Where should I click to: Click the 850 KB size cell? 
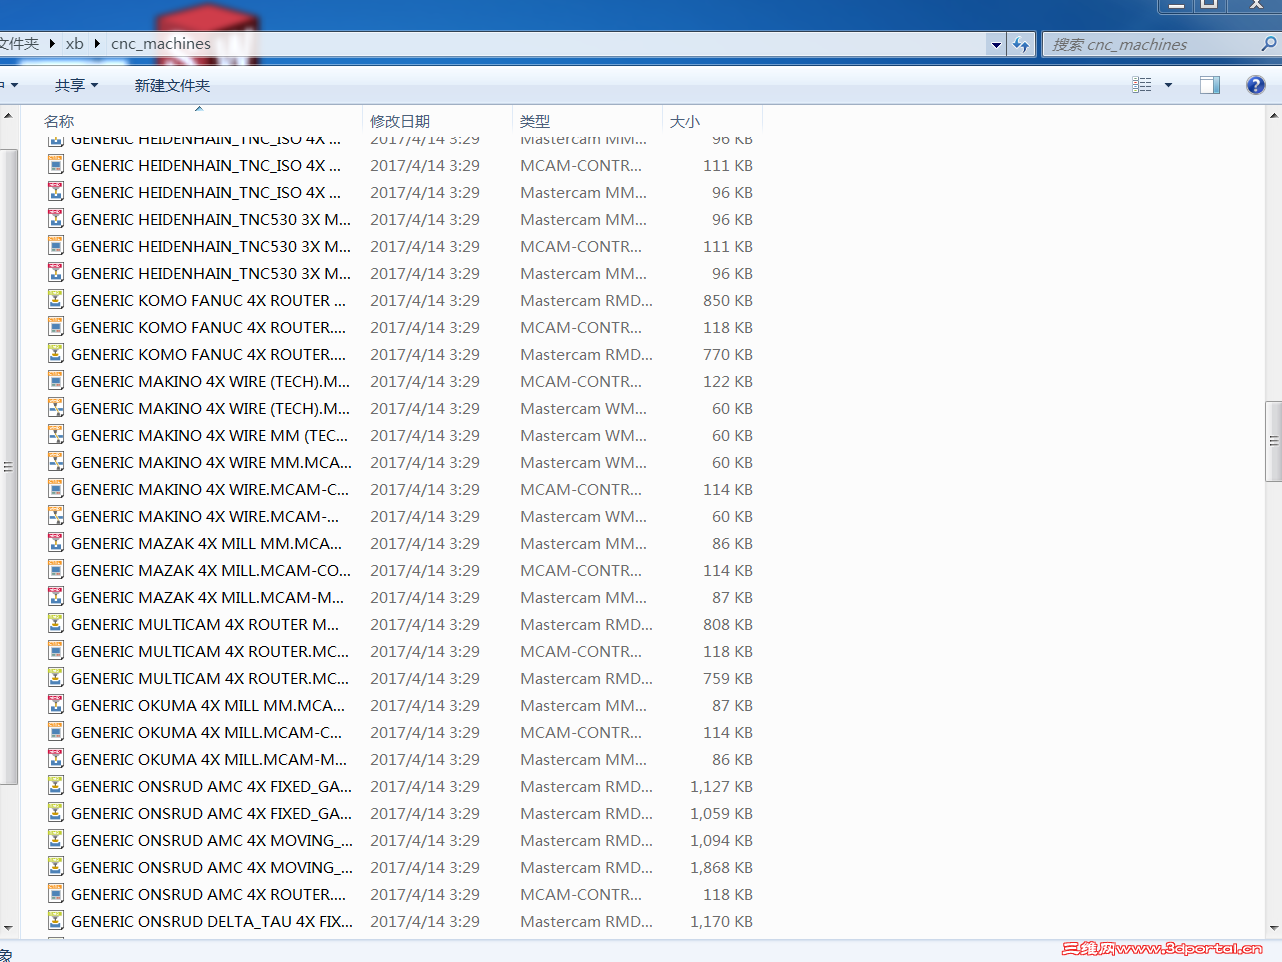click(x=728, y=300)
